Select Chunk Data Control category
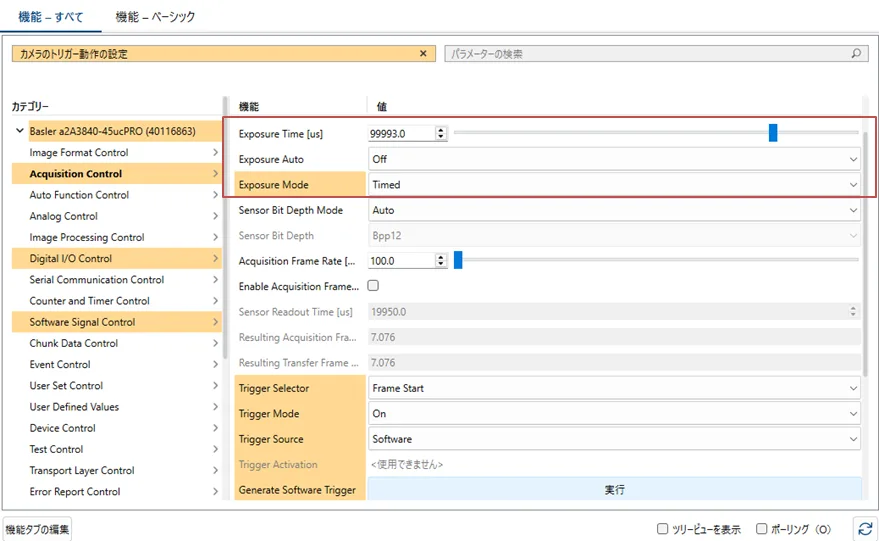 (x=117, y=343)
